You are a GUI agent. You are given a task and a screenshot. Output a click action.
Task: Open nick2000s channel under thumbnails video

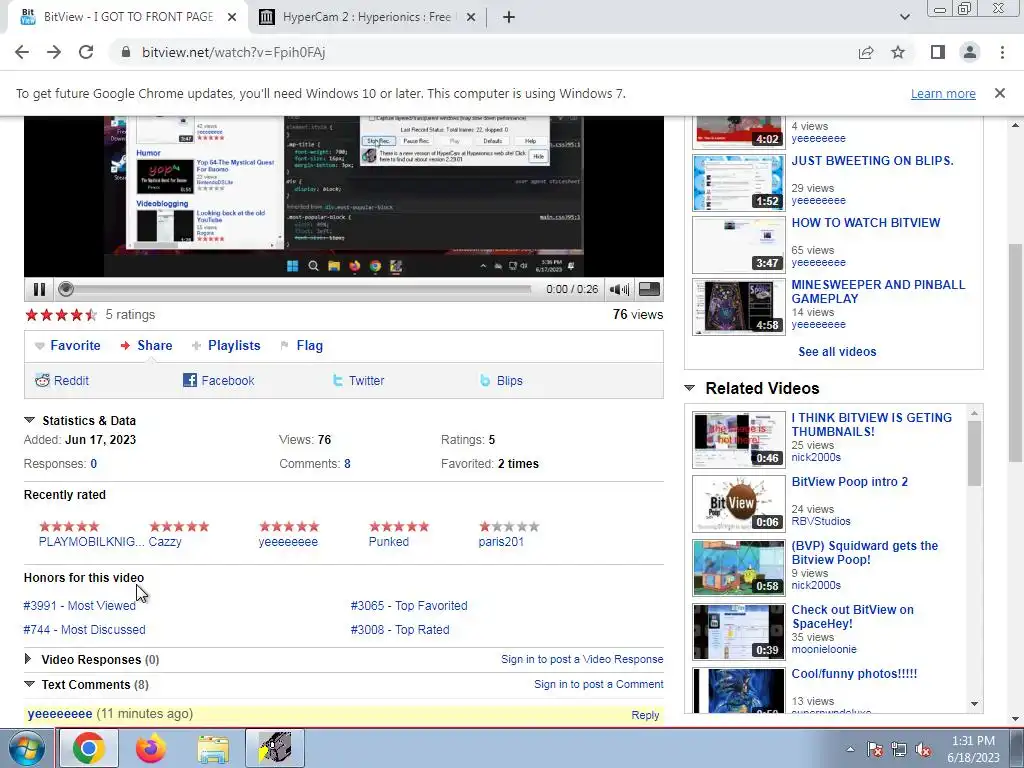[x=816, y=457]
